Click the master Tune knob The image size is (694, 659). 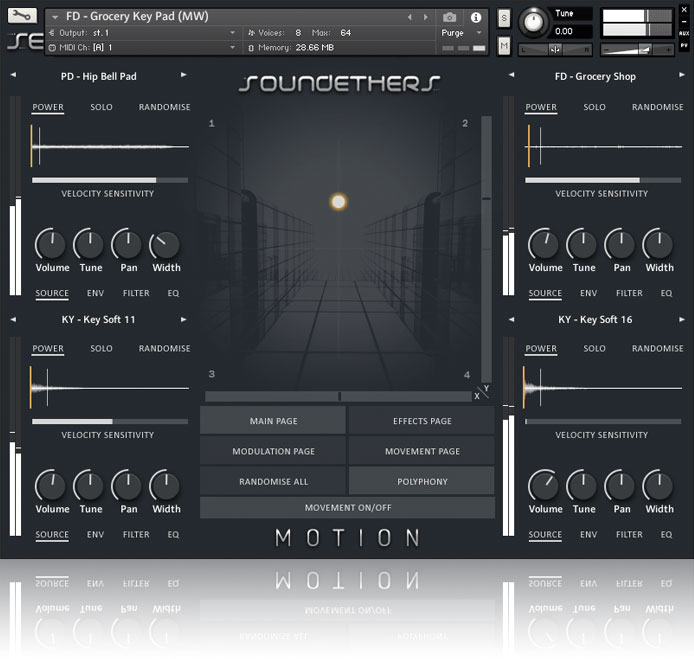pos(535,22)
